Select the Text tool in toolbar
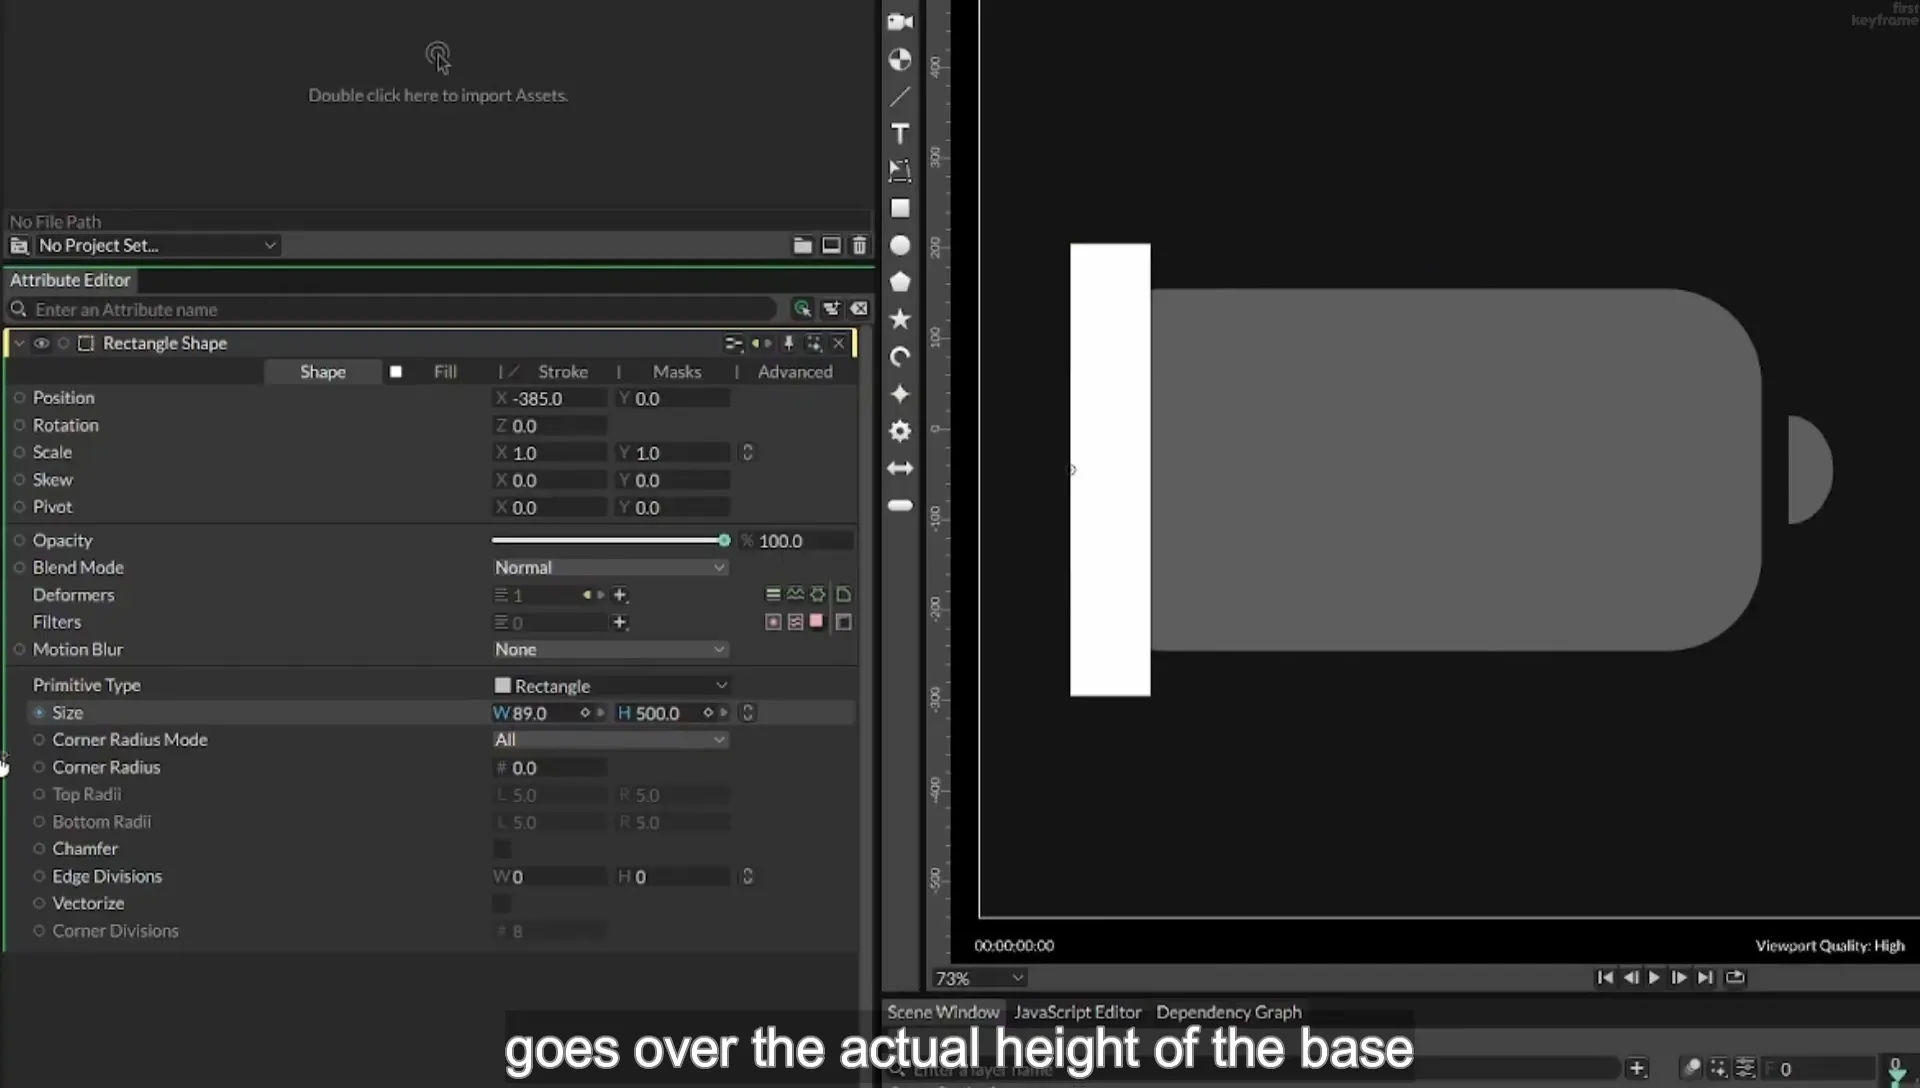Image resolution: width=1920 pixels, height=1088 pixels. click(x=900, y=134)
